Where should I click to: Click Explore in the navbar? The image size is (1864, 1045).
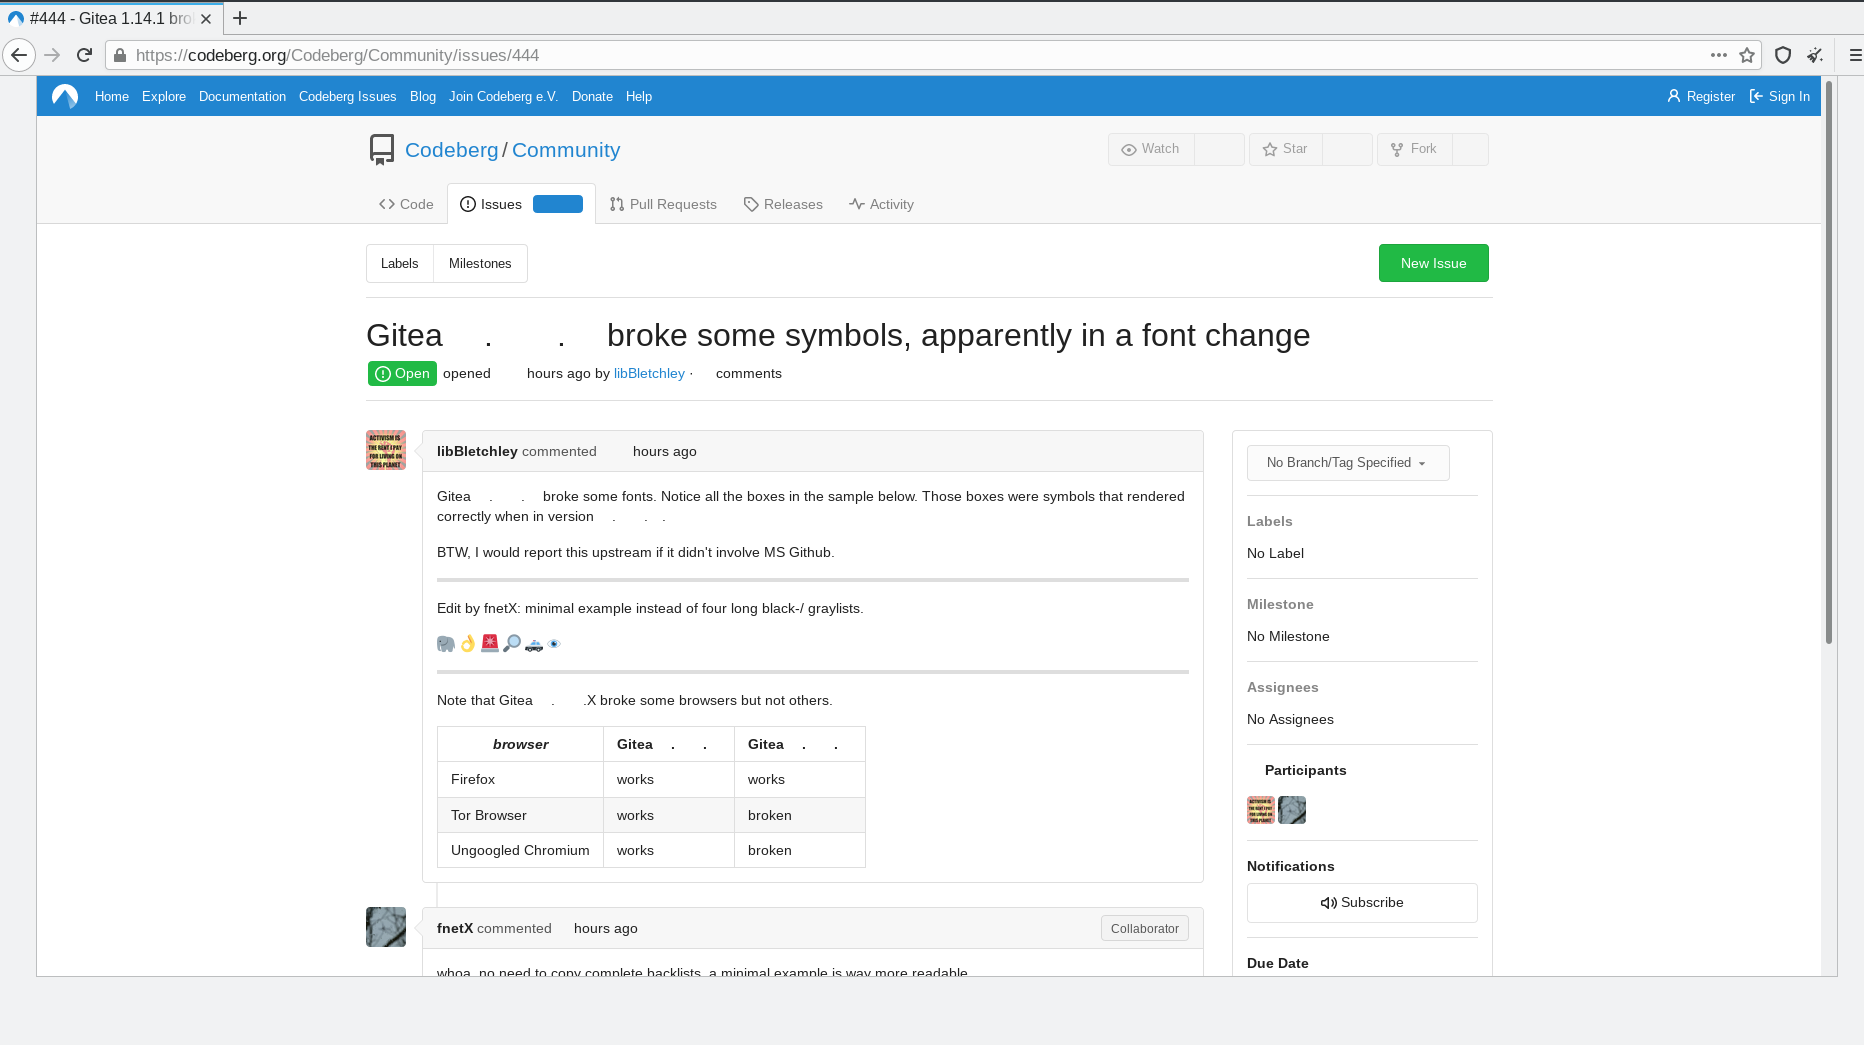click(164, 97)
